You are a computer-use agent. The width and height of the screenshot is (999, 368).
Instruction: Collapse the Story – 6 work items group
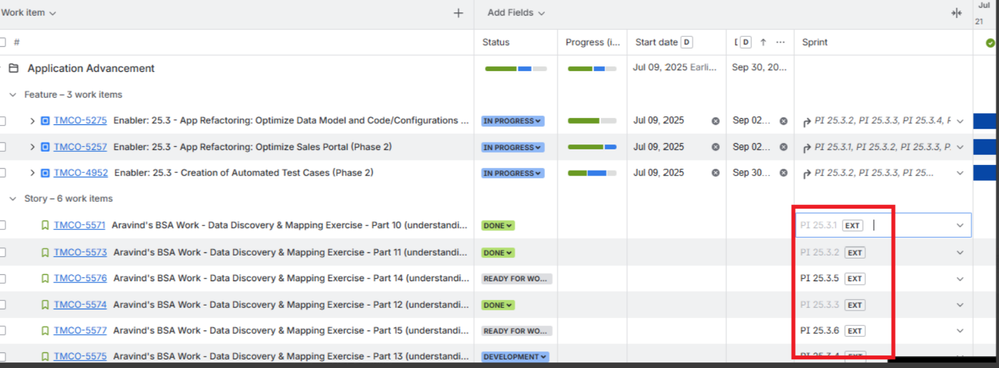point(13,199)
